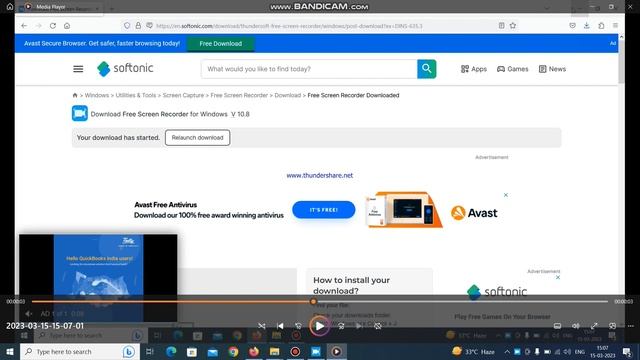Launch Google Chrome from the taskbar
The height and width of the screenshot is (360, 640).
coord(233,351)
